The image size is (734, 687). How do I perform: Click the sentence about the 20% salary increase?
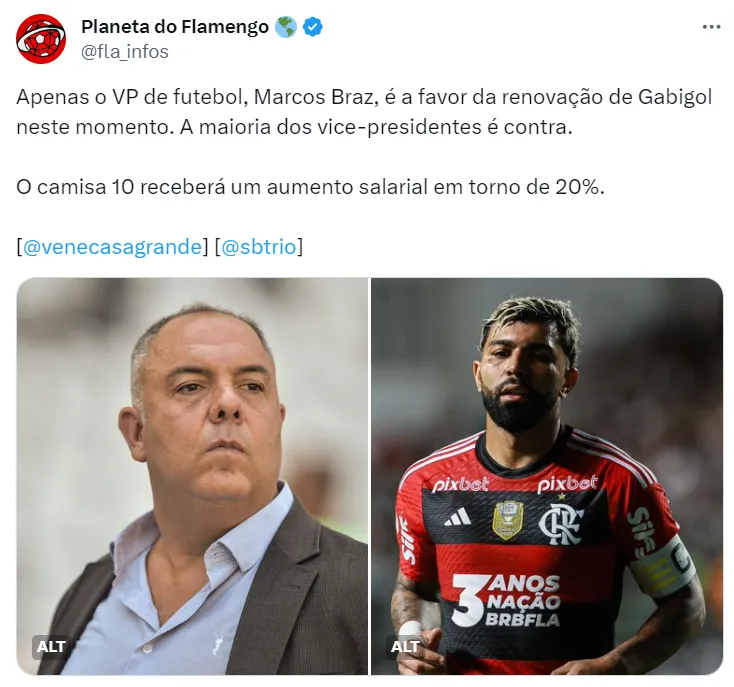tap(310, 187)
